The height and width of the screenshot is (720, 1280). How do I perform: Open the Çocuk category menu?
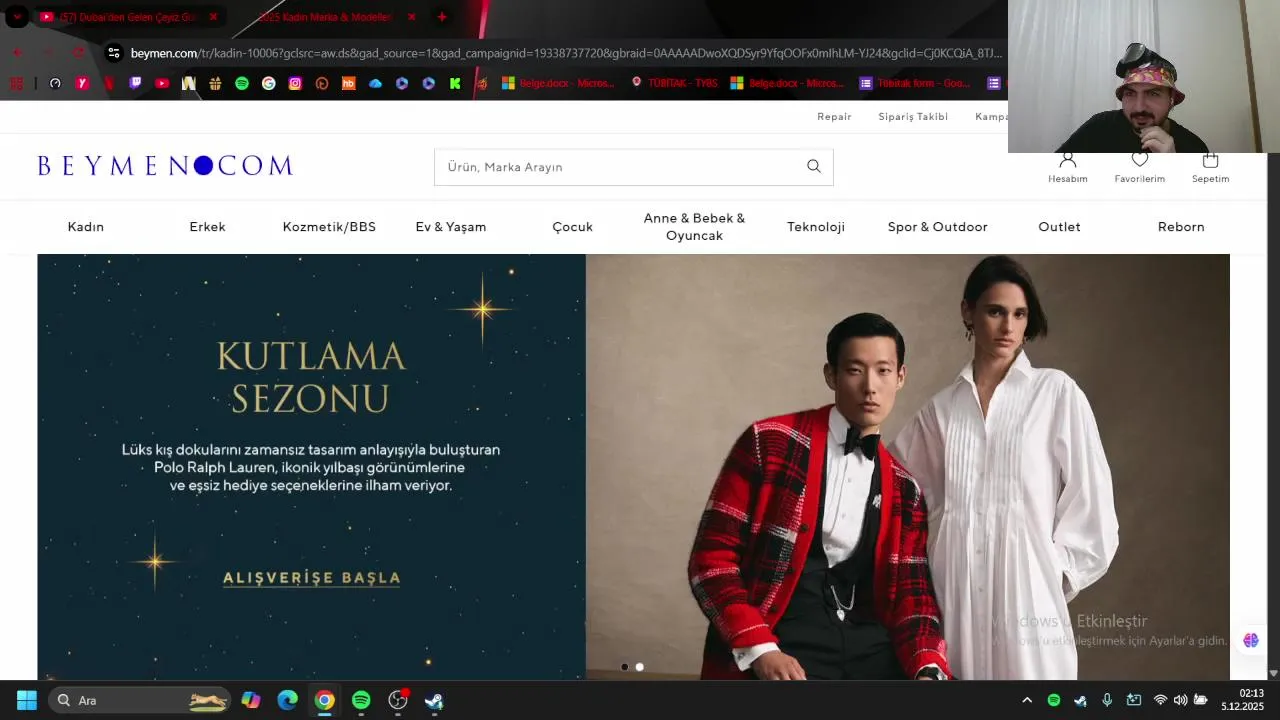point(573,227)
